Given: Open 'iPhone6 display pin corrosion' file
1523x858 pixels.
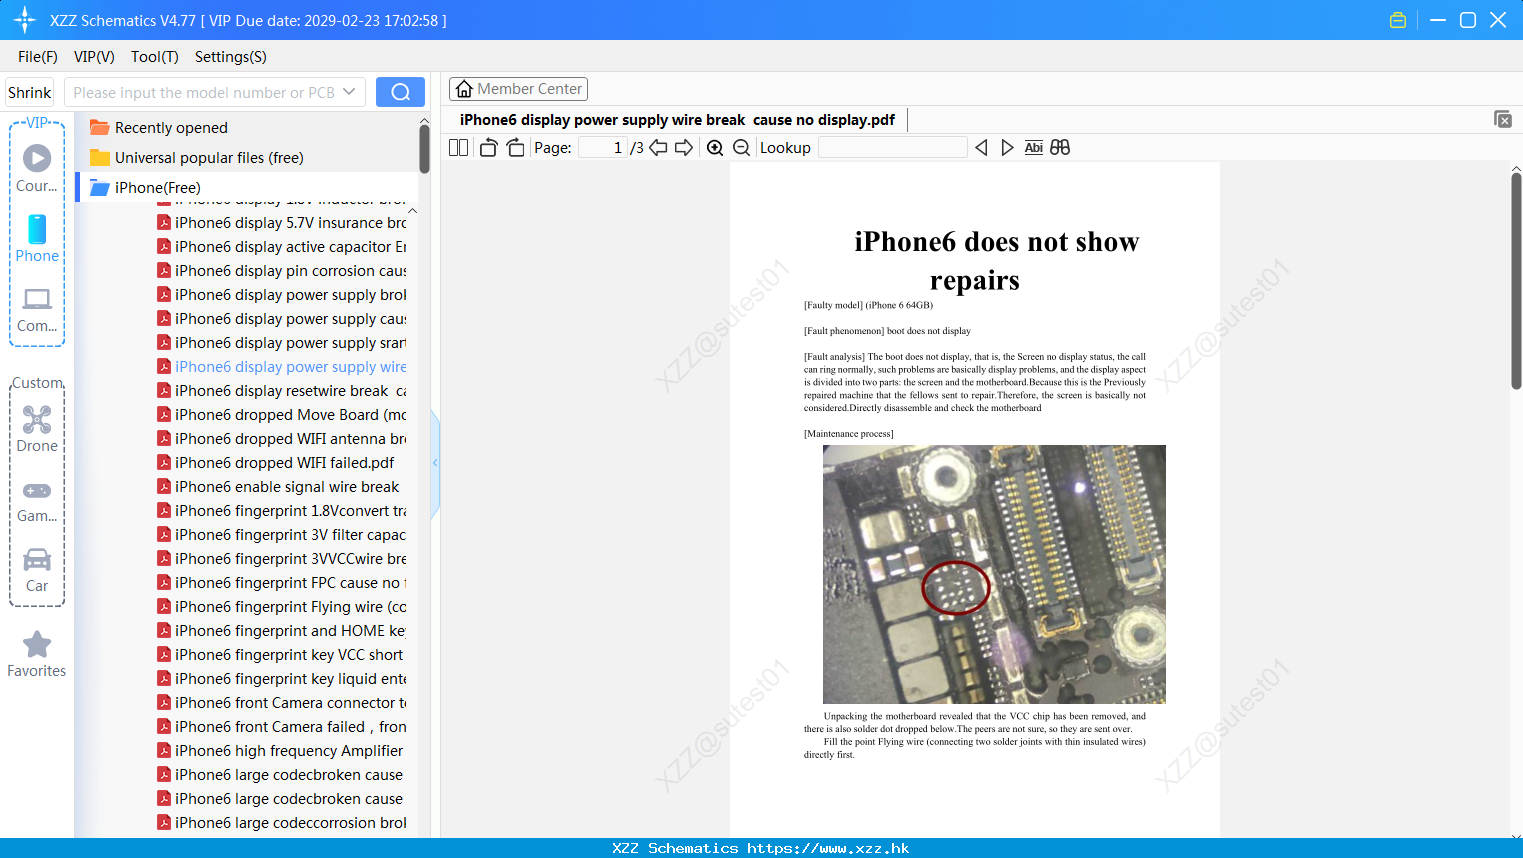Looking at the screenshot, I should tap(282, 271).
